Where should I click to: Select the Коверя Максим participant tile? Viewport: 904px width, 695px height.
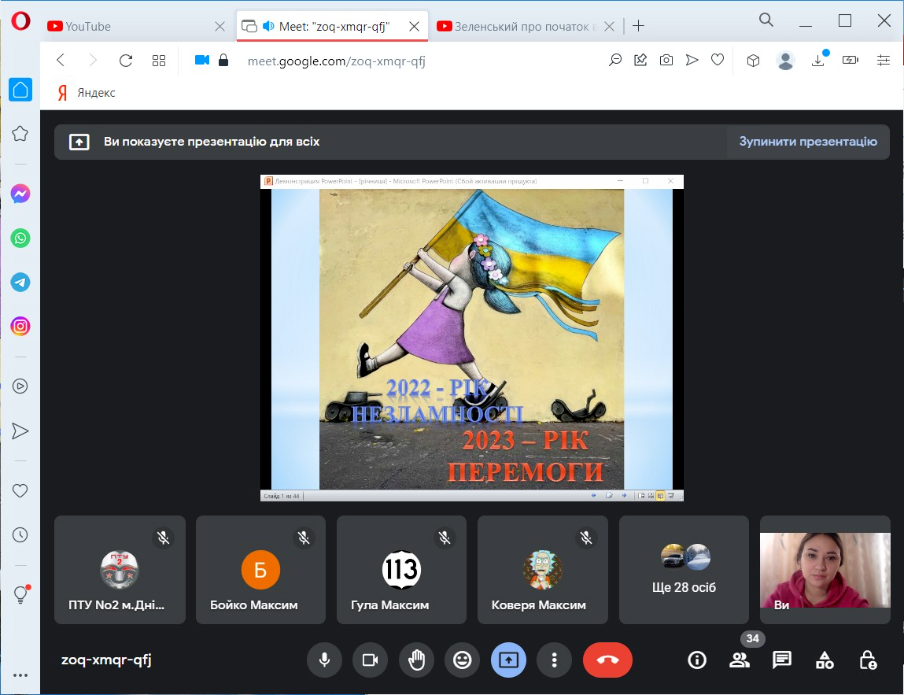(x=543, y=570)
